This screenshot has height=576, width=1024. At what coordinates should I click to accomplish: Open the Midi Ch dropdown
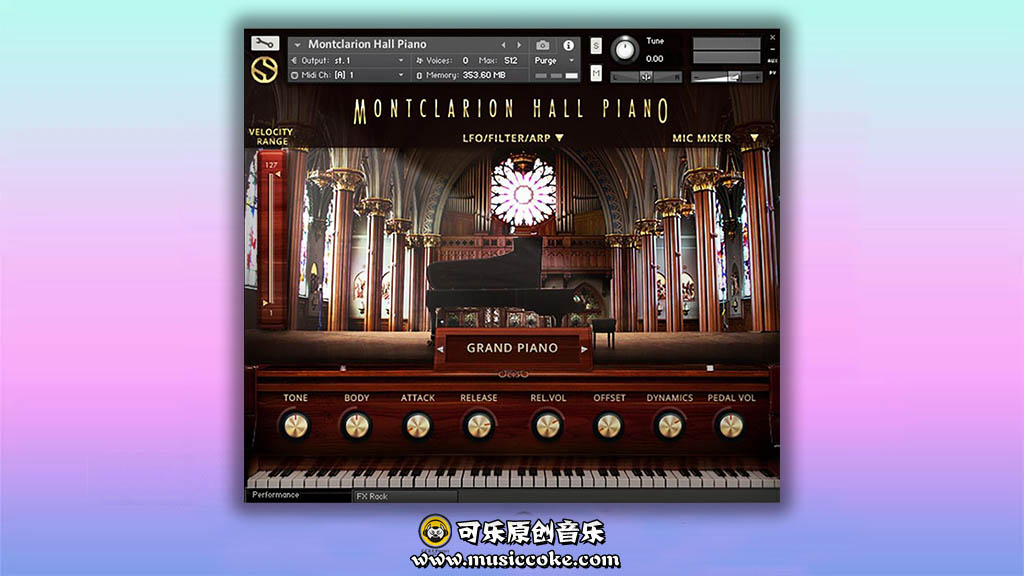point(401,75)
